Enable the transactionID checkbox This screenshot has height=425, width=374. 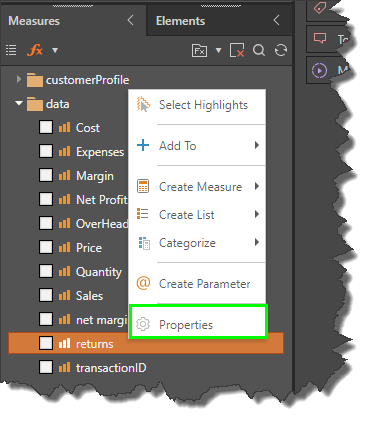coord(46,367)
